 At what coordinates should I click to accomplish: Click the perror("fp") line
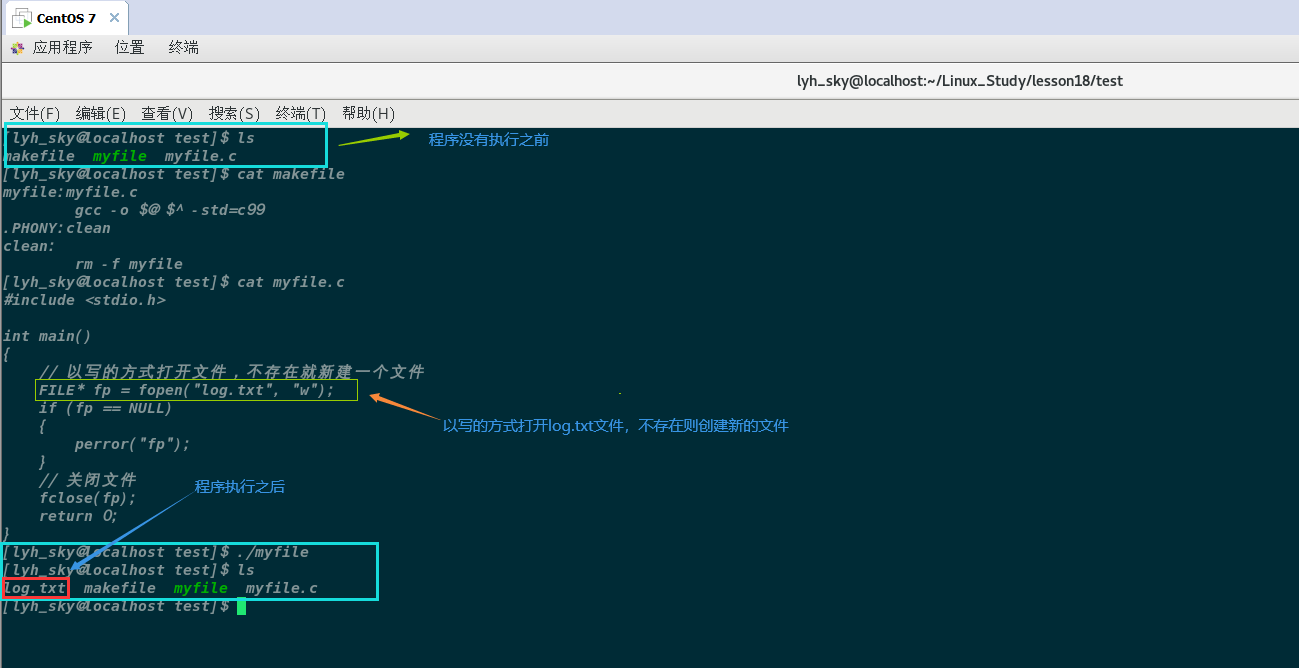132,444
